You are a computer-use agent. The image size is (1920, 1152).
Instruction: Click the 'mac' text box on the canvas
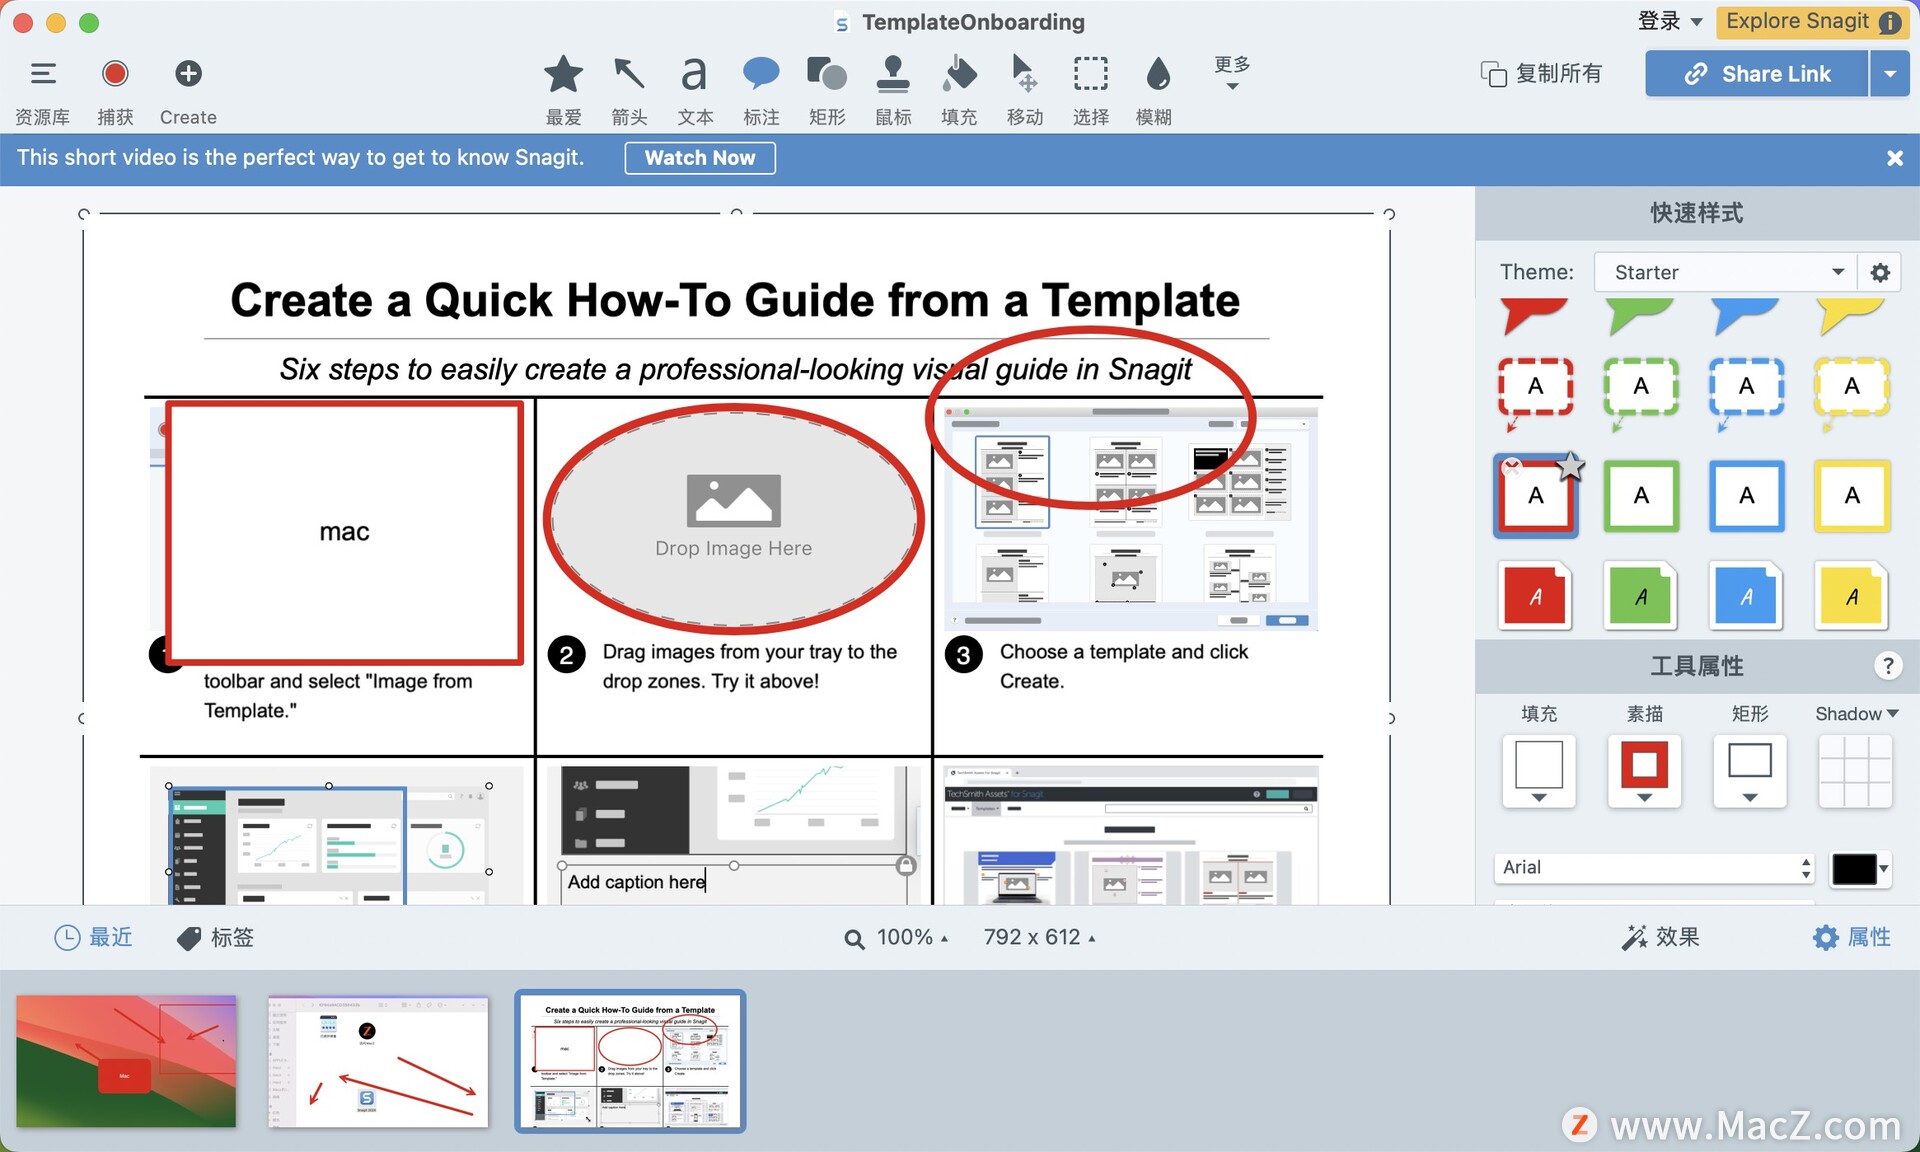tap(344, 532)
